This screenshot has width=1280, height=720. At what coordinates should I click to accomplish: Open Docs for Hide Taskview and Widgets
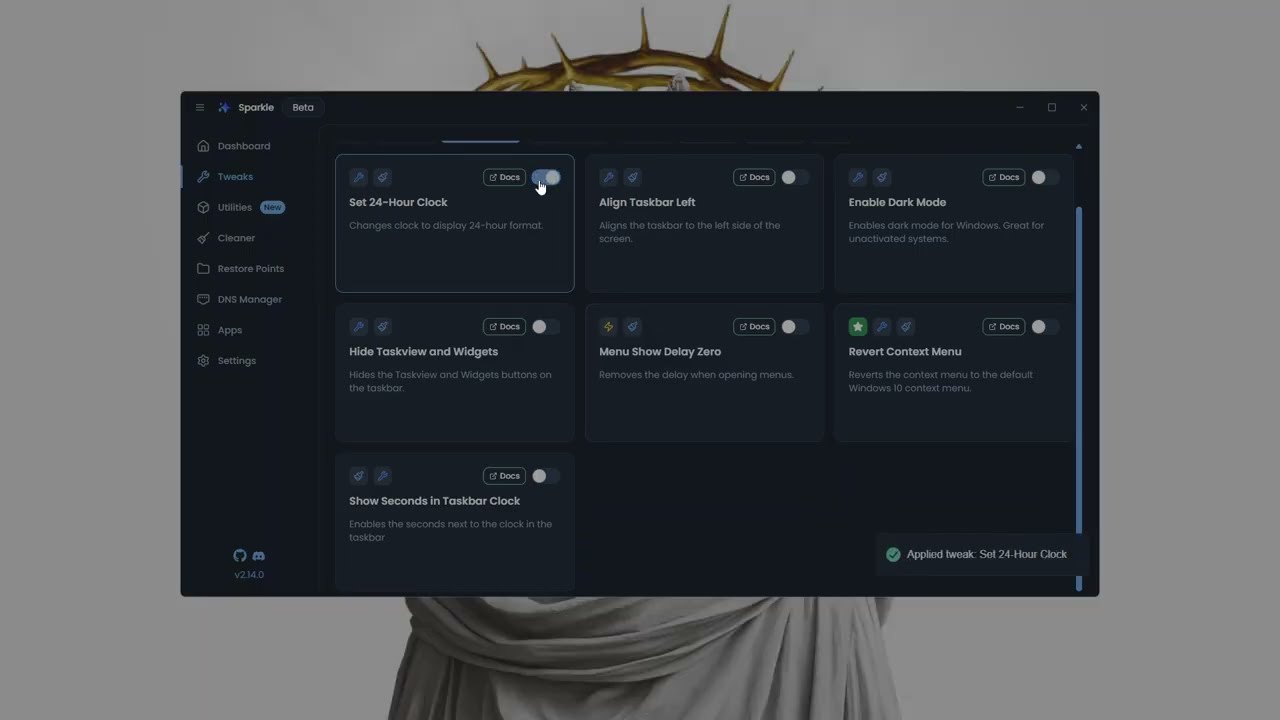504,327
